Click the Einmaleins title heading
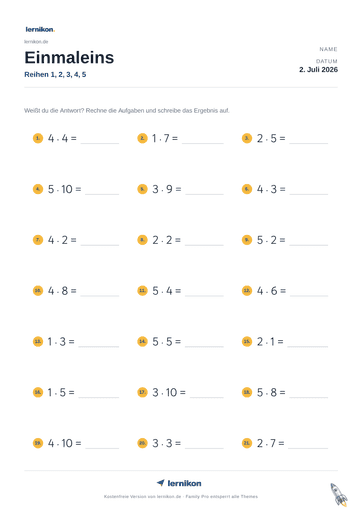This screenshot has height=512, width=362. tap(69, 58)
